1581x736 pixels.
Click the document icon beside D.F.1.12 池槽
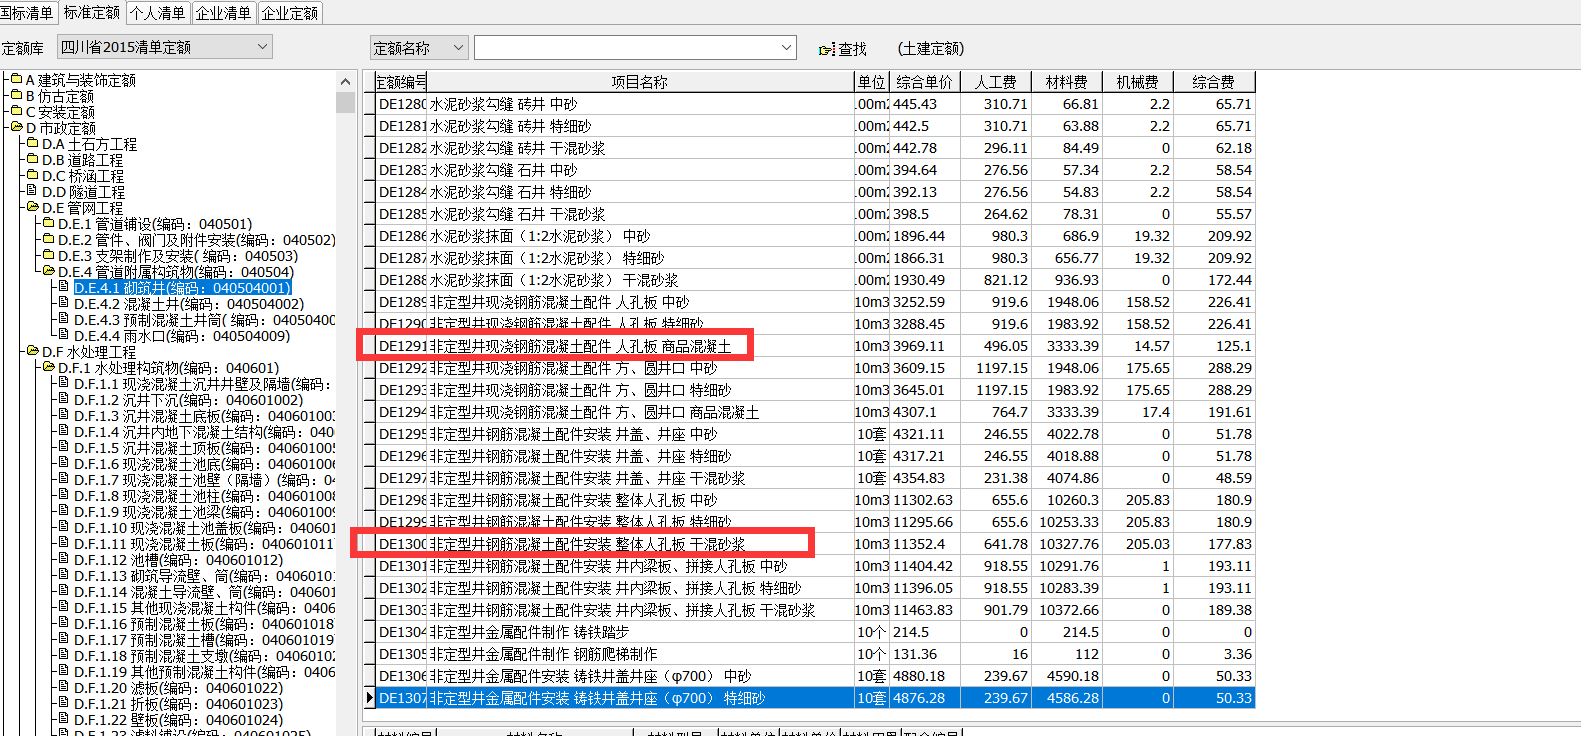click(64, 559)
